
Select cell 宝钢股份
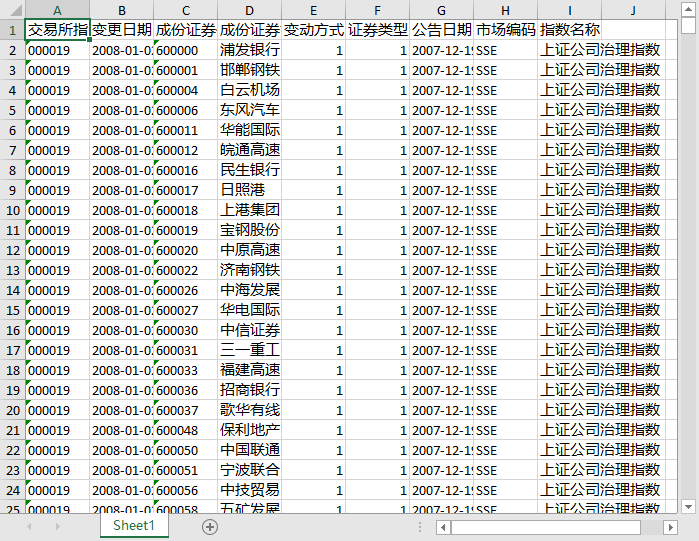249,230
